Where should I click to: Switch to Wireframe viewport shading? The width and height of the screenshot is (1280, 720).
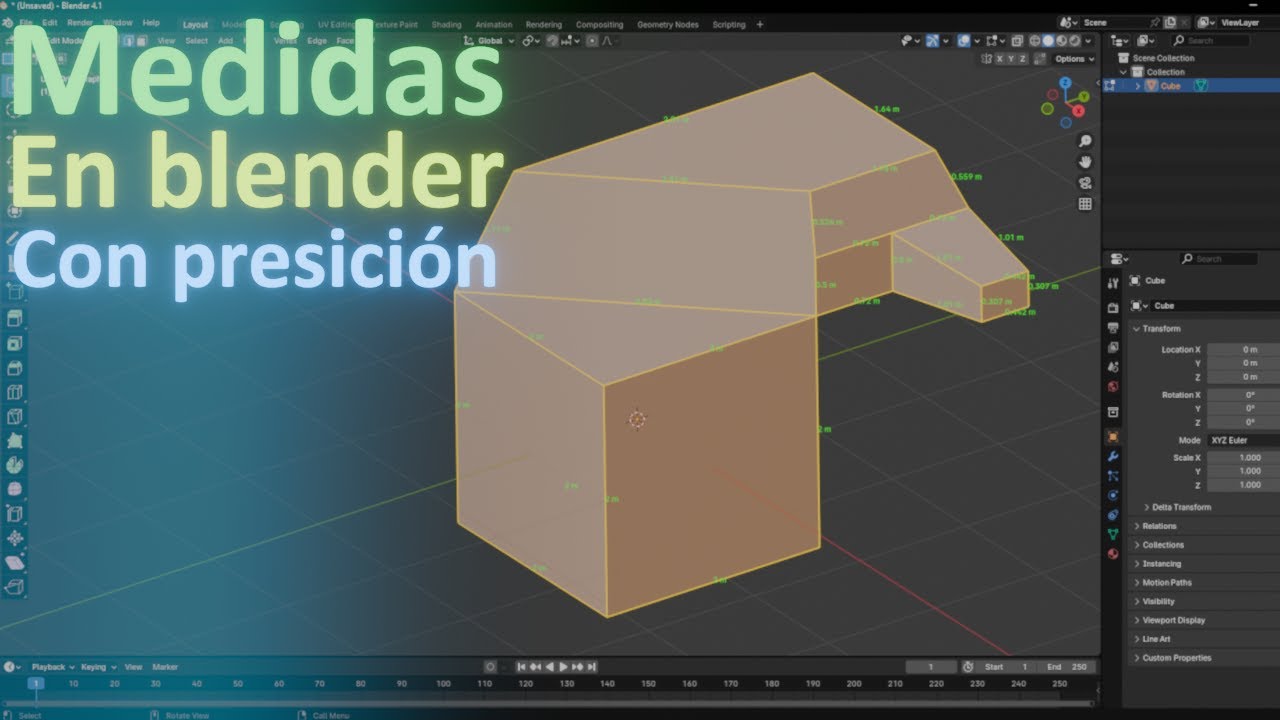(1035, 41)
